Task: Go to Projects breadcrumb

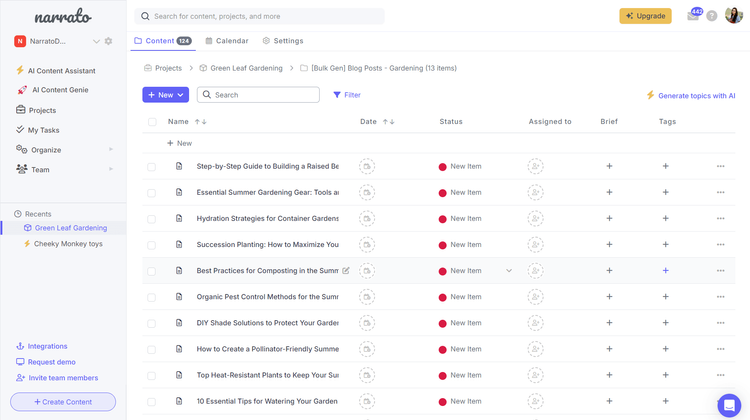Action: (x=163, y=68)
